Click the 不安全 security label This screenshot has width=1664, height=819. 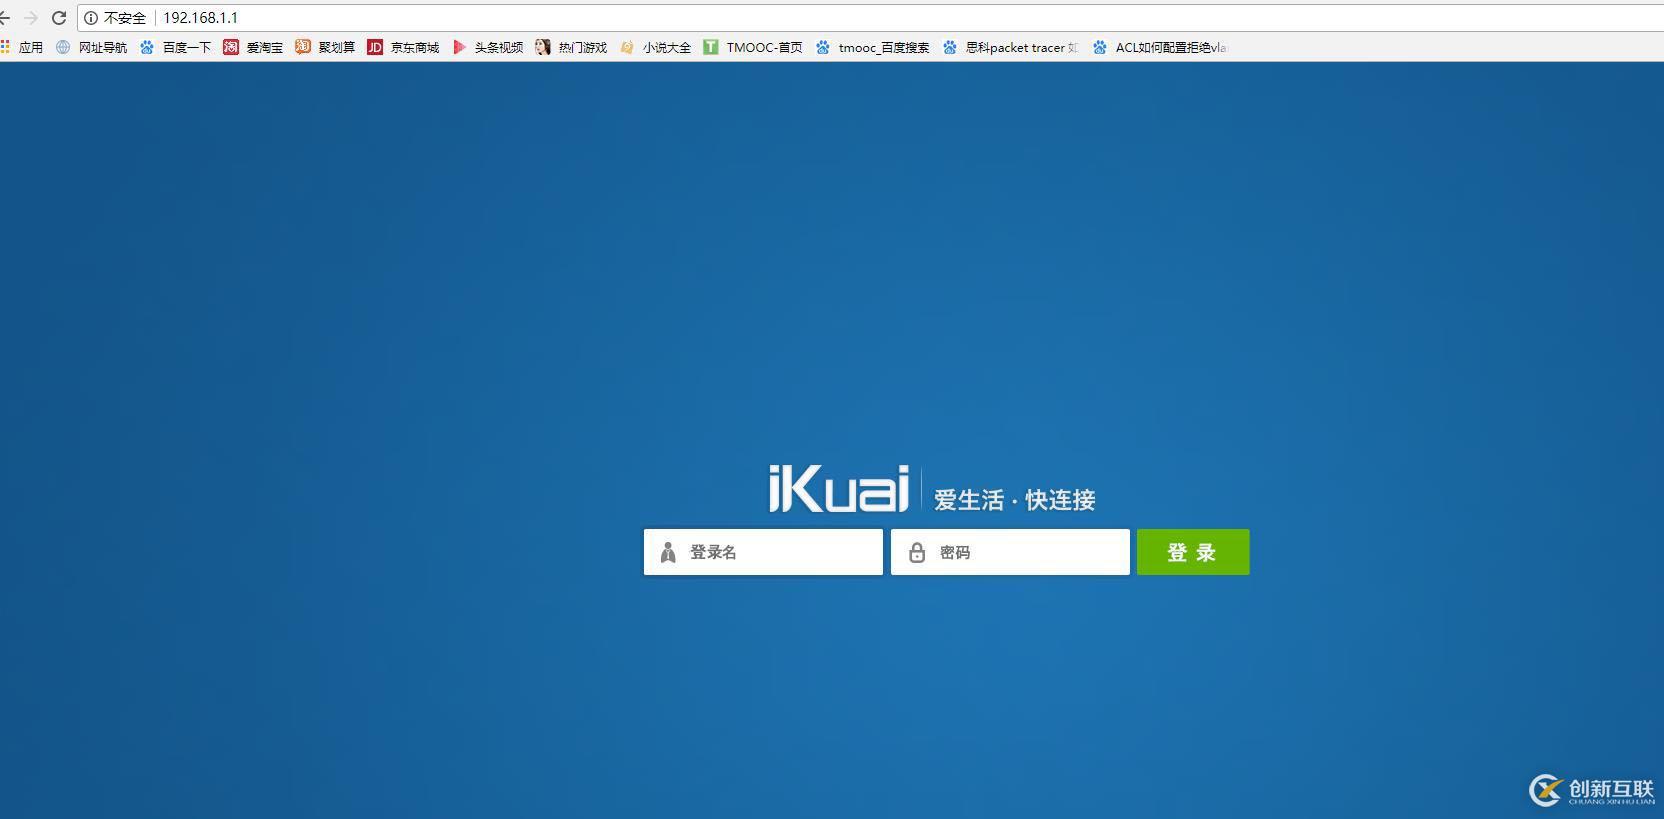point(125,18)
